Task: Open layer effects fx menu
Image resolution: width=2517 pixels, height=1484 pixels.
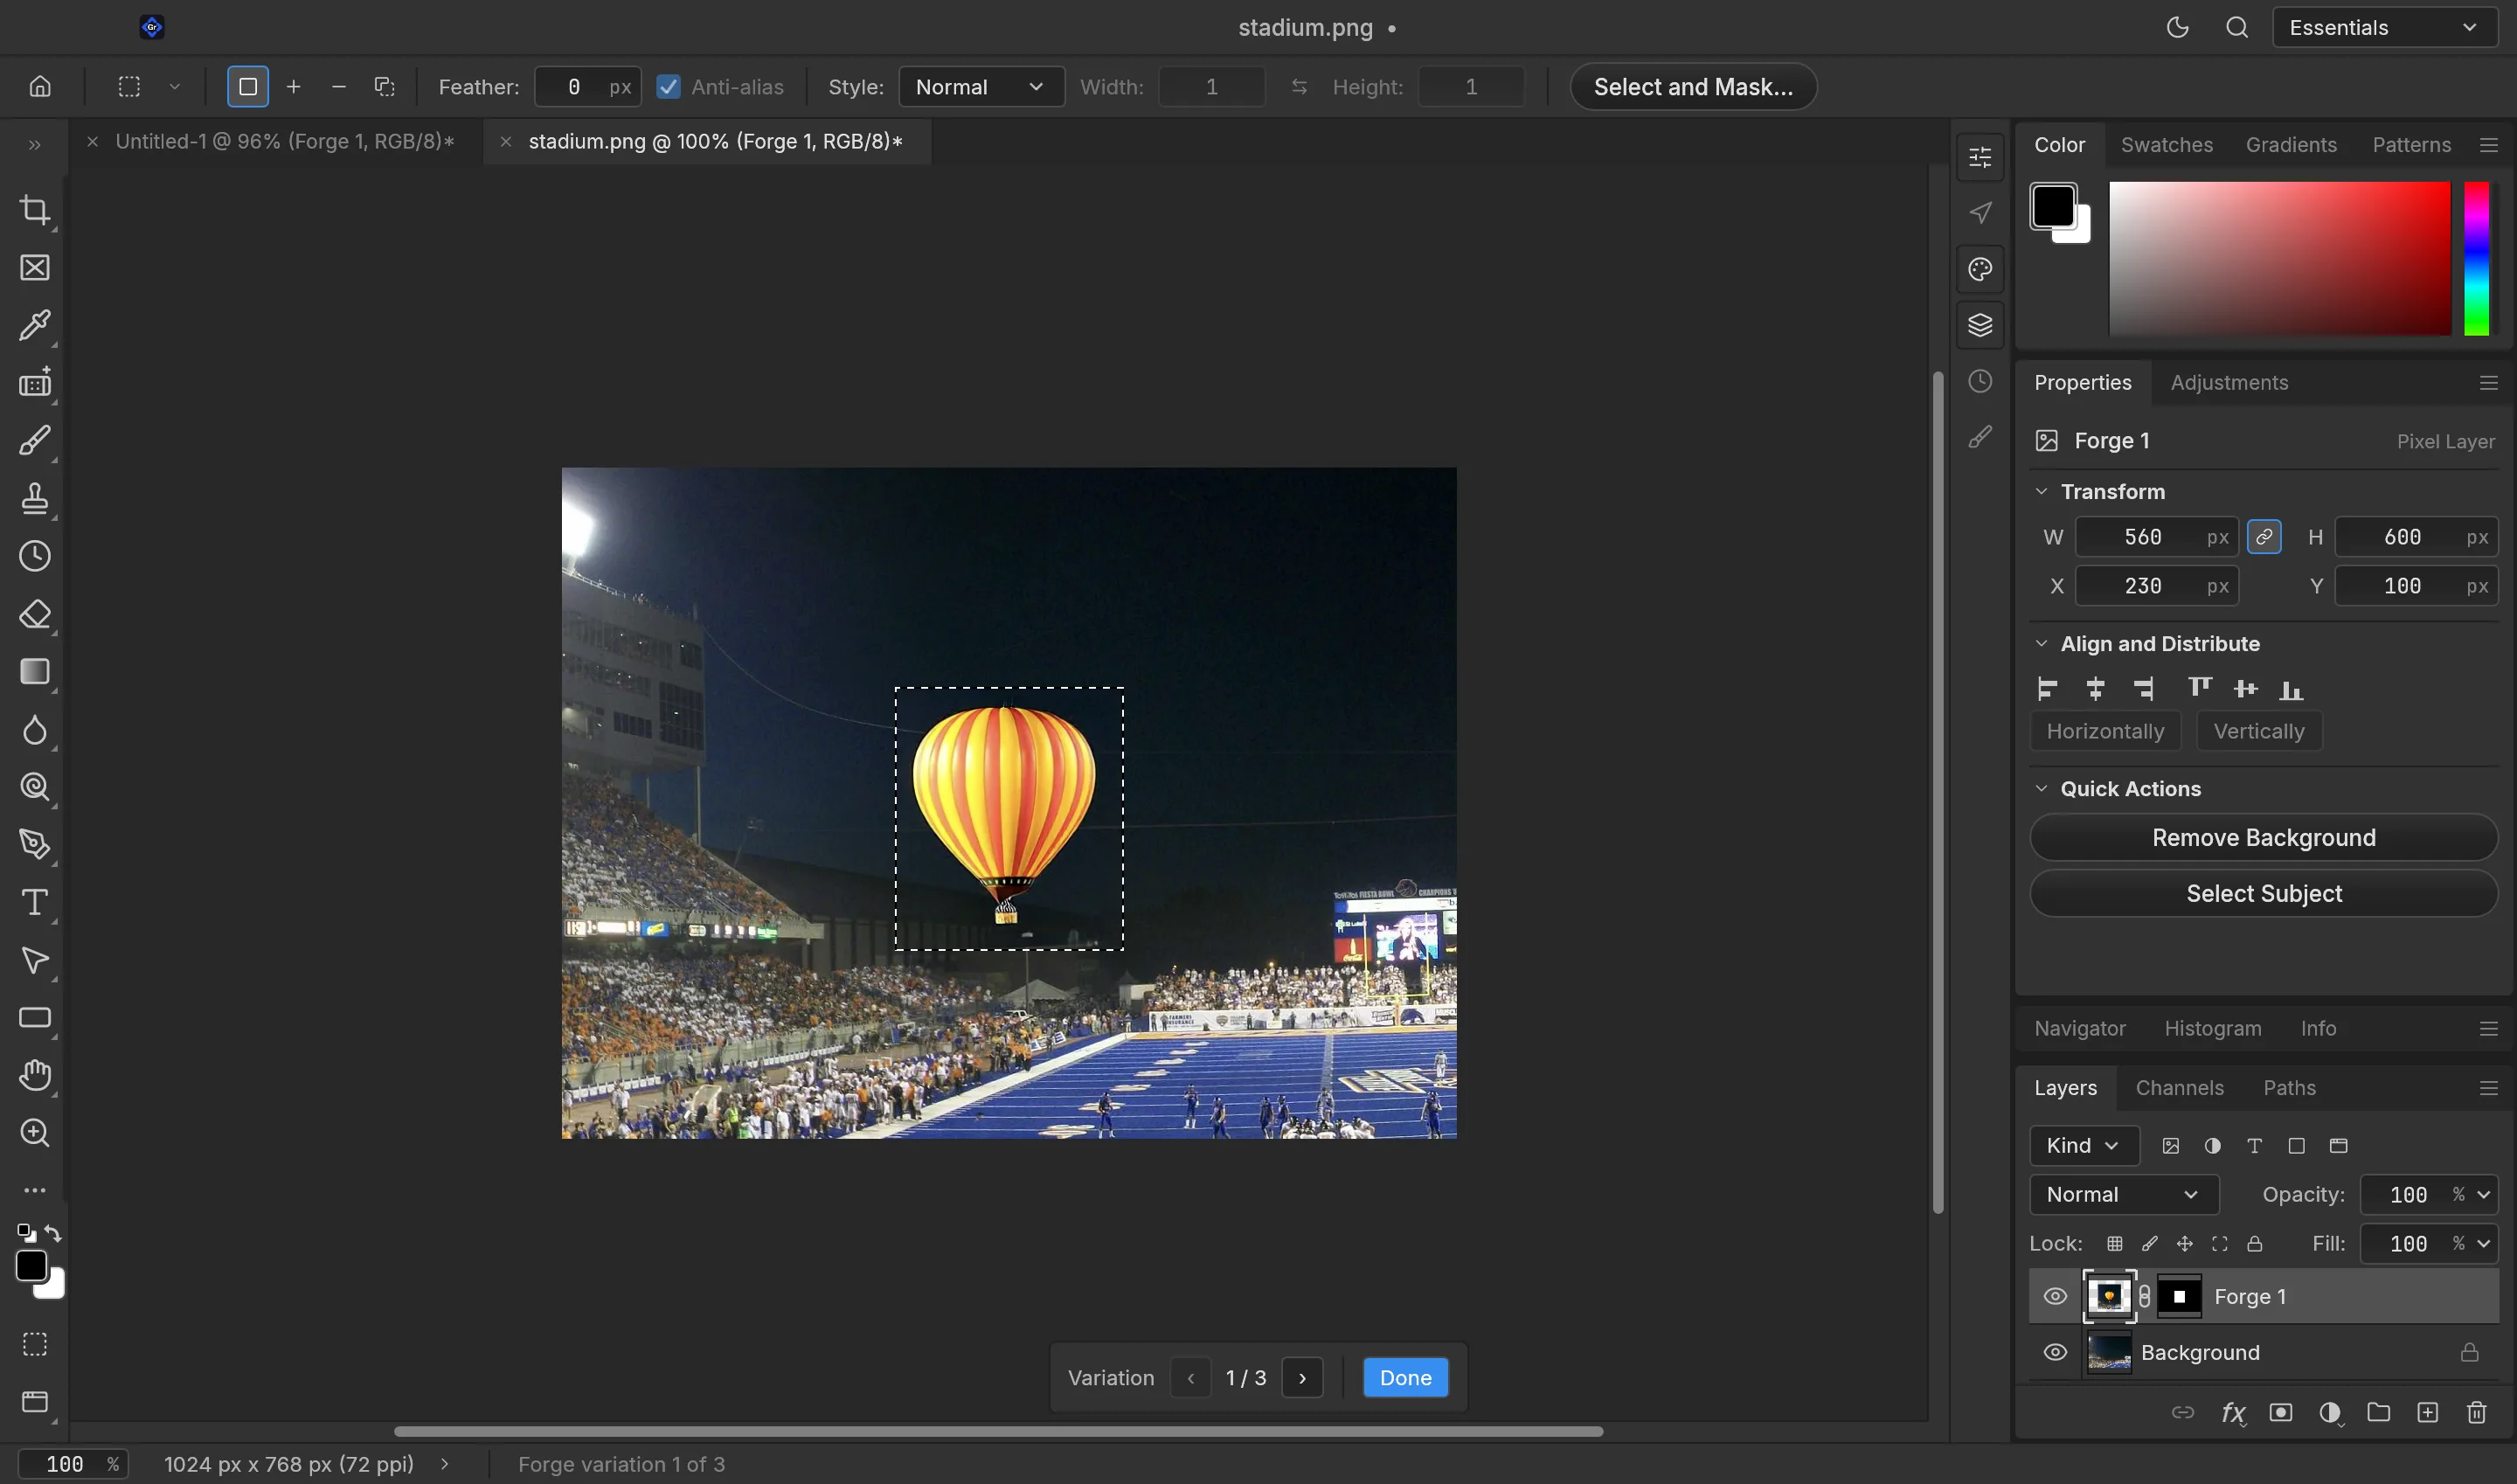Action: click(2232, 1412)
